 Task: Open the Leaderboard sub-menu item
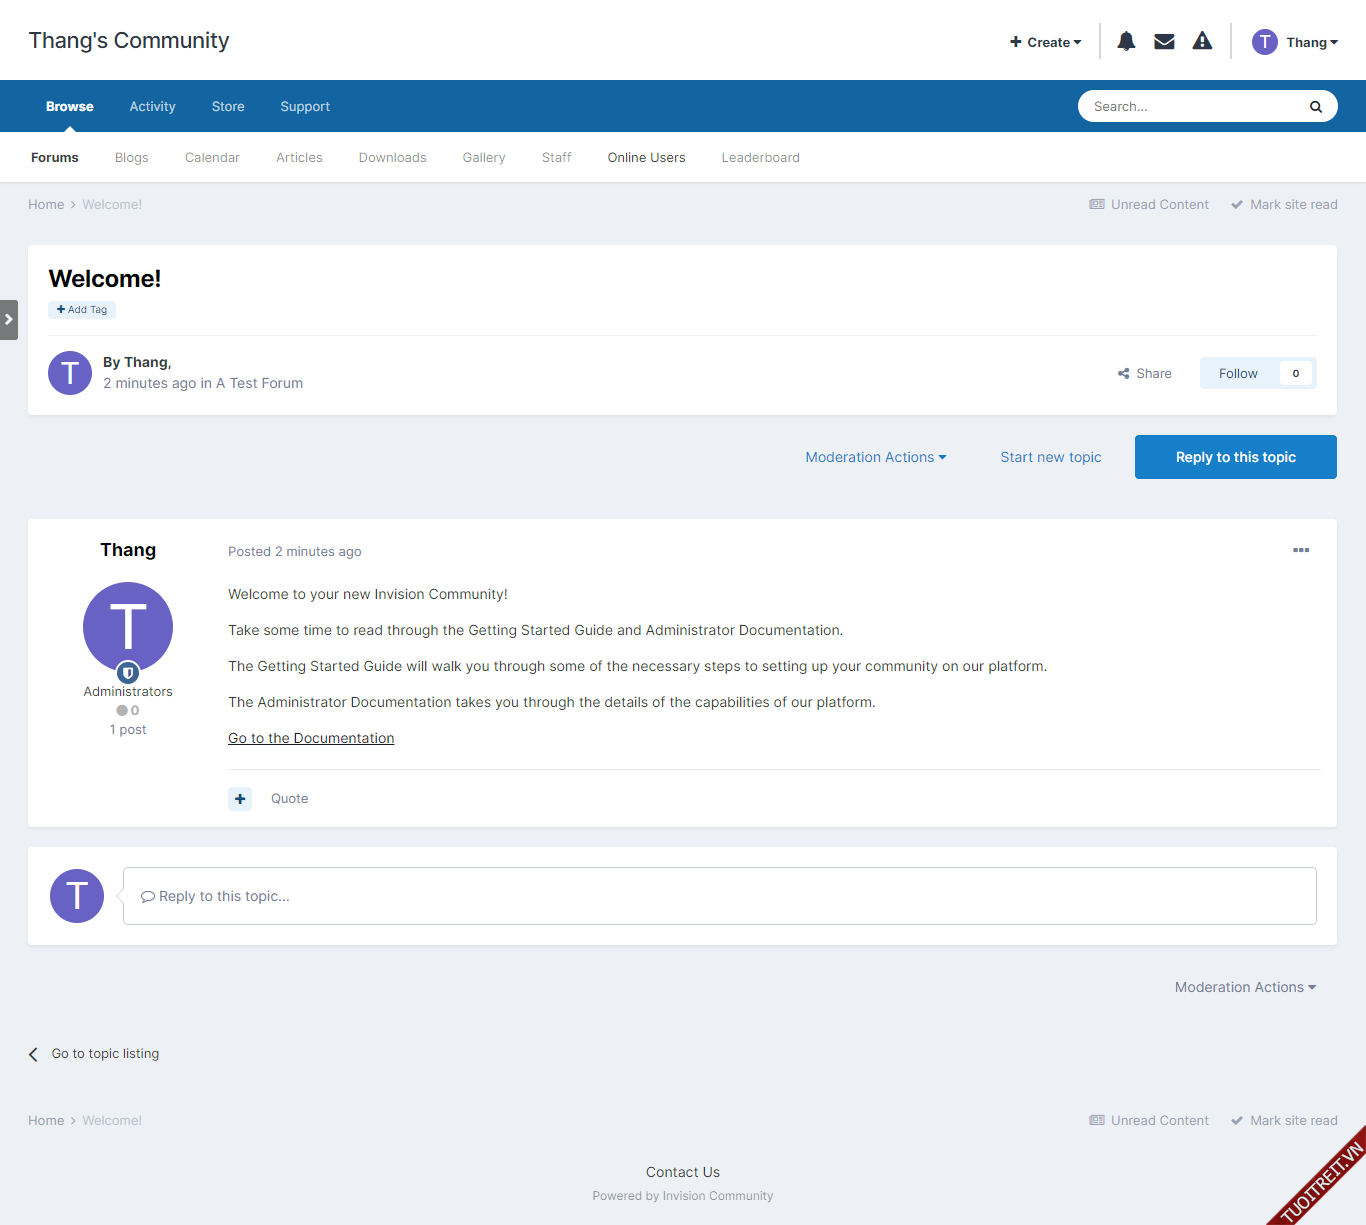tap(760, 158)
